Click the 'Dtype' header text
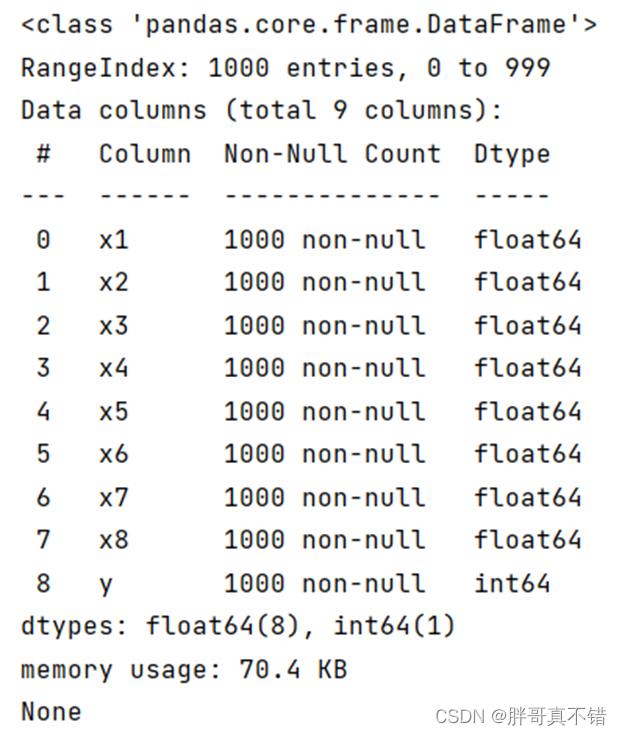This screenshot has height=736, width=622. tap(512, 154)
